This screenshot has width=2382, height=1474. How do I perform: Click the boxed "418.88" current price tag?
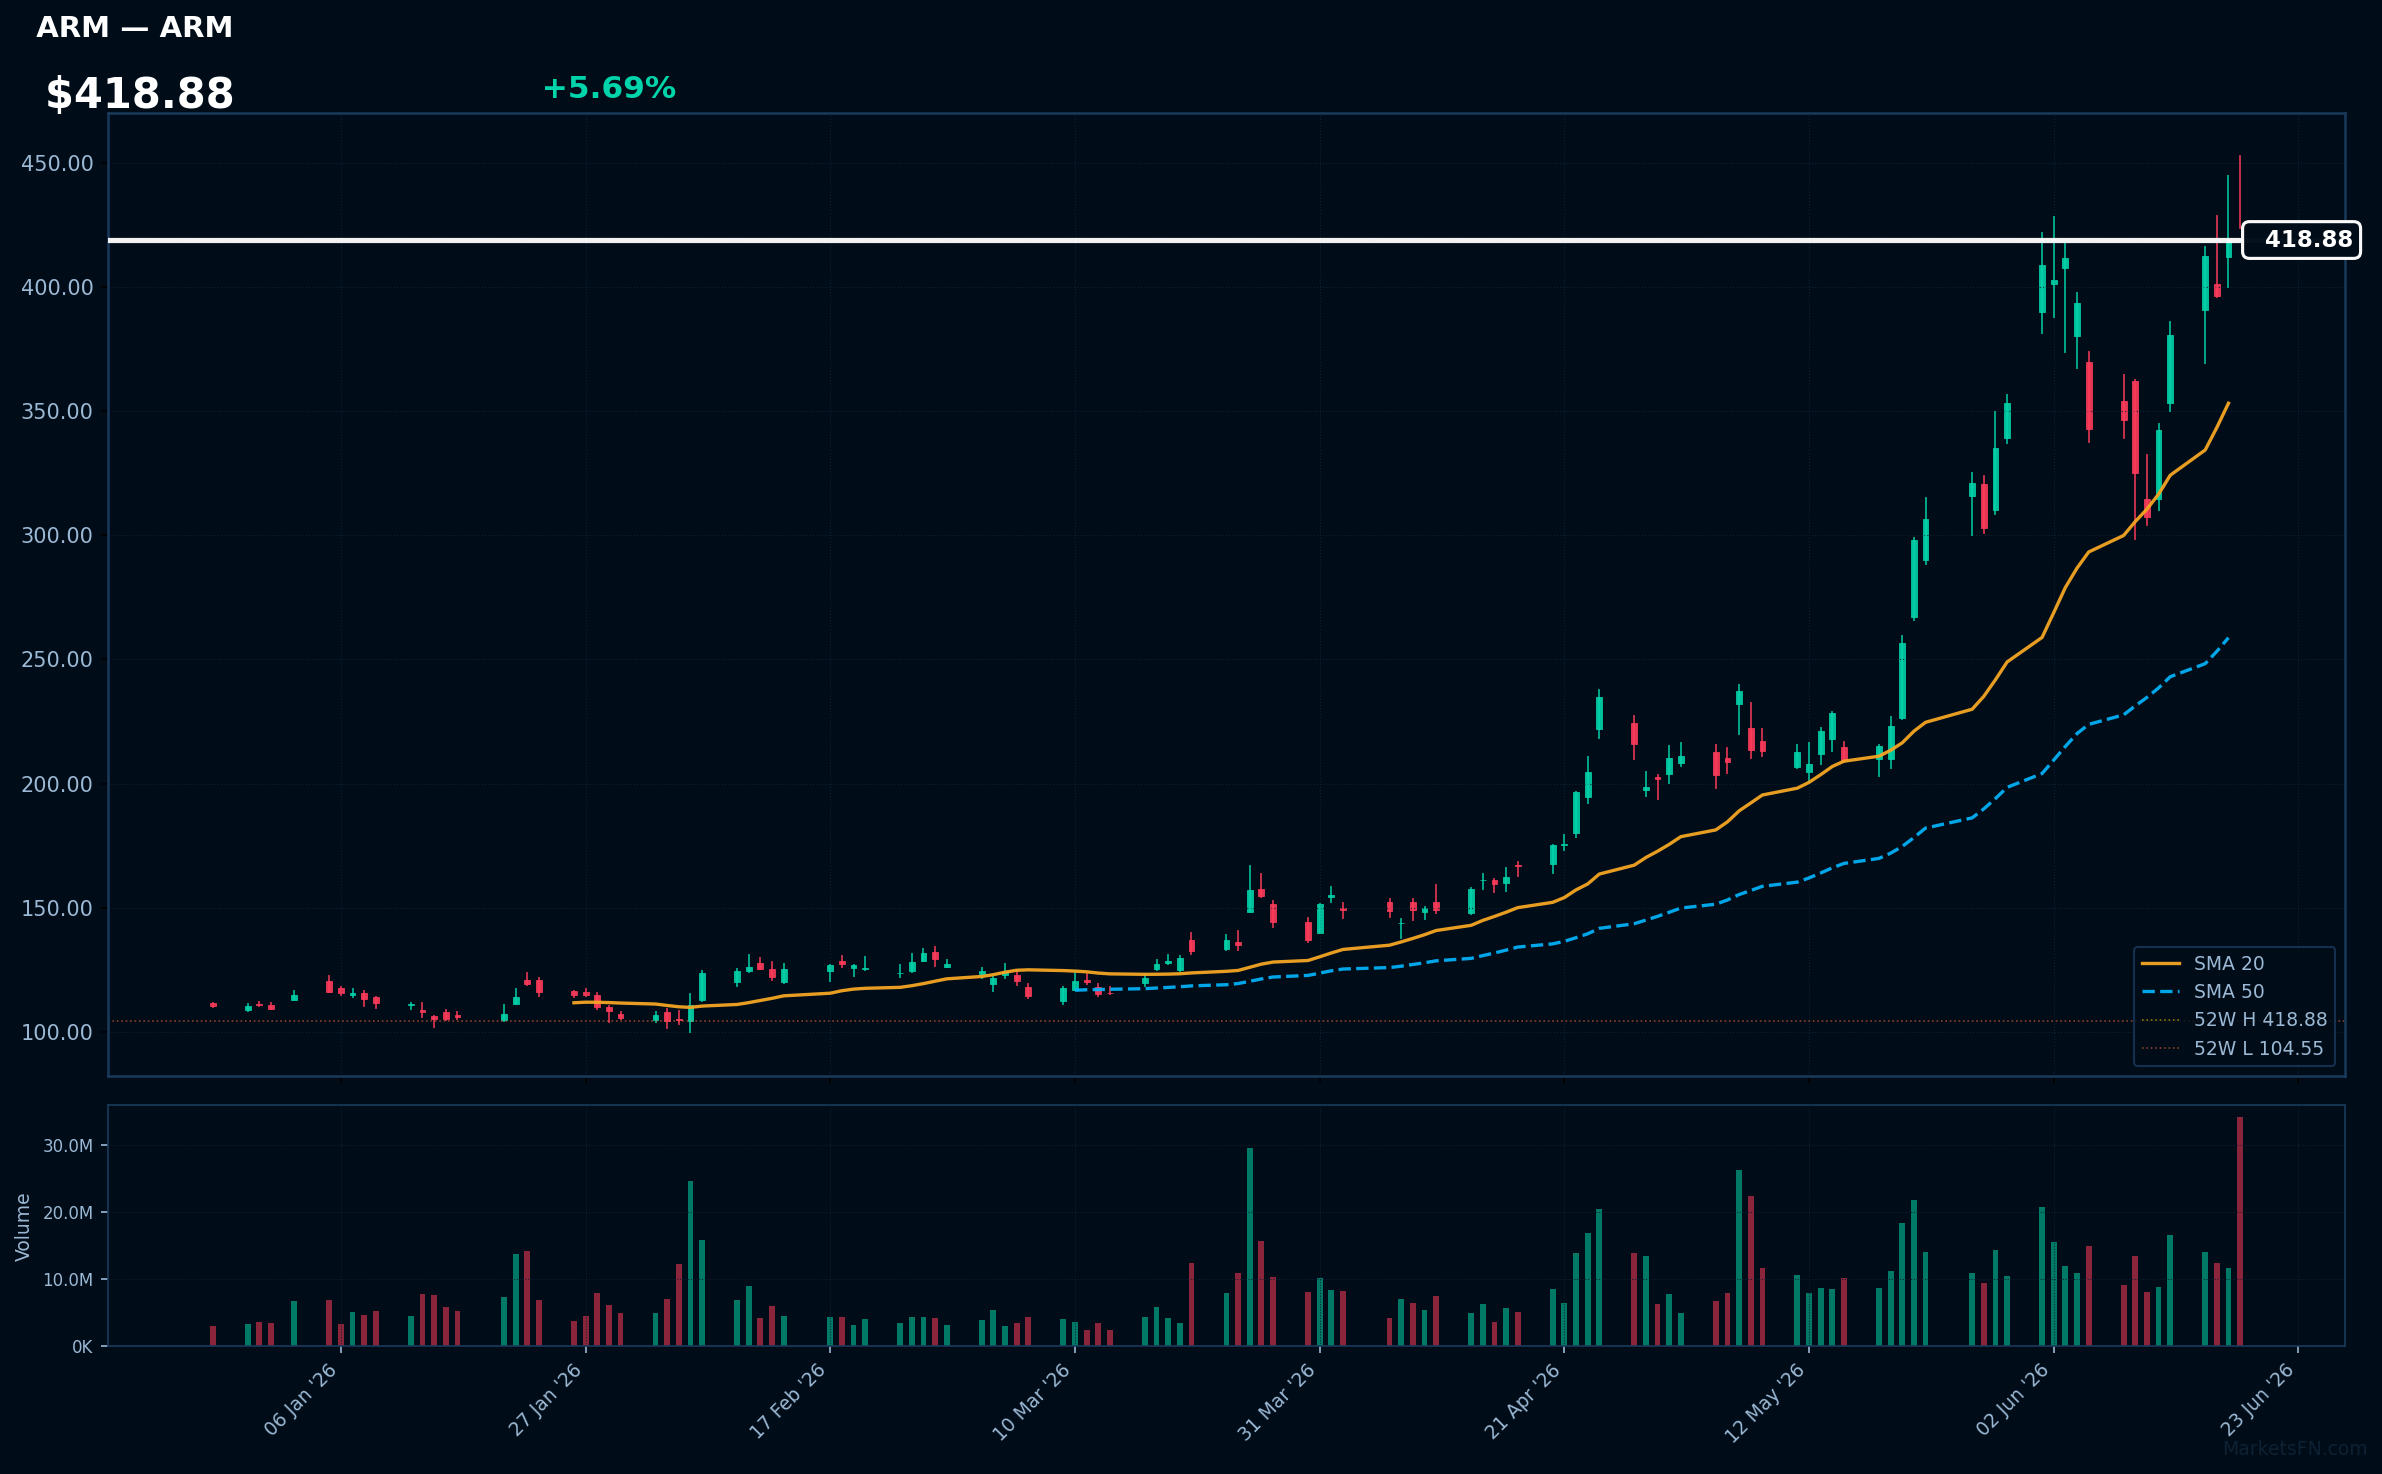2301,240
